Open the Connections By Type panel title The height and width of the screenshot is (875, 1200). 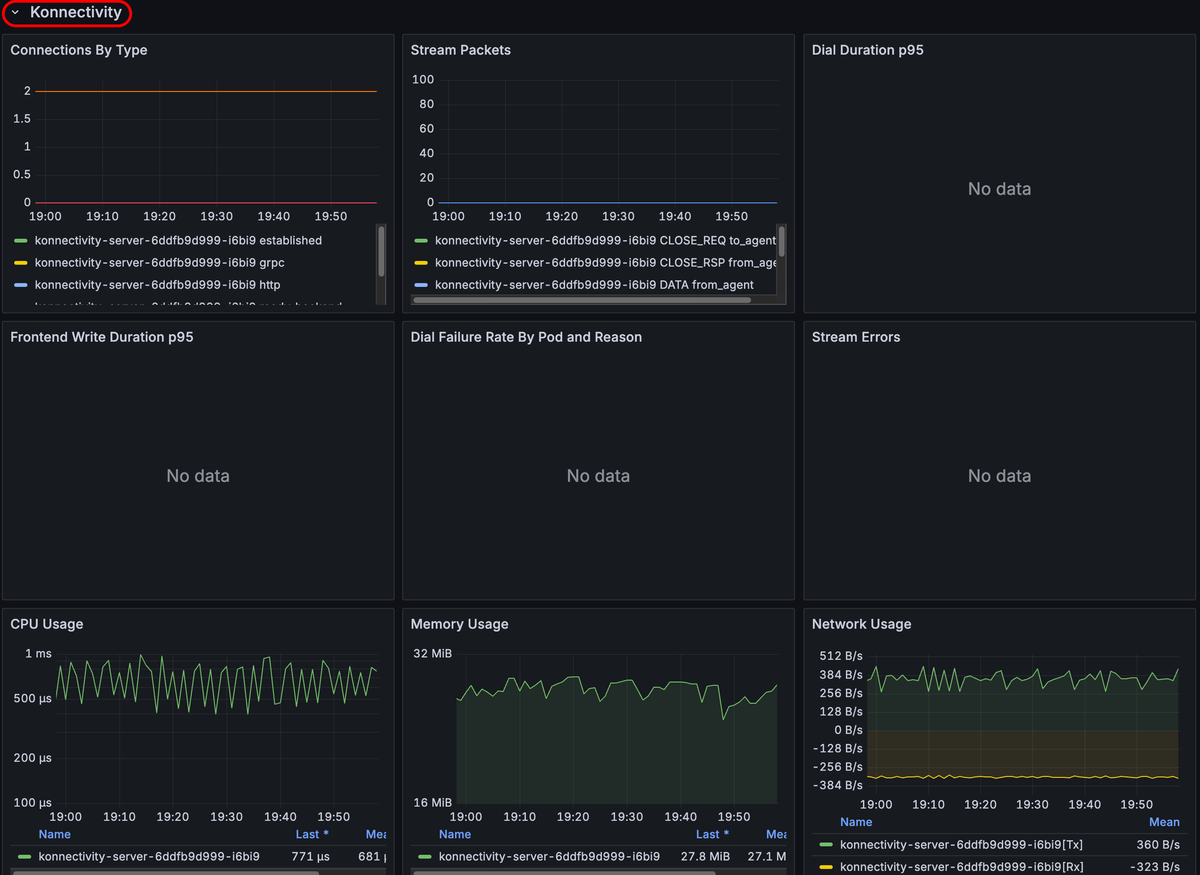79,50
